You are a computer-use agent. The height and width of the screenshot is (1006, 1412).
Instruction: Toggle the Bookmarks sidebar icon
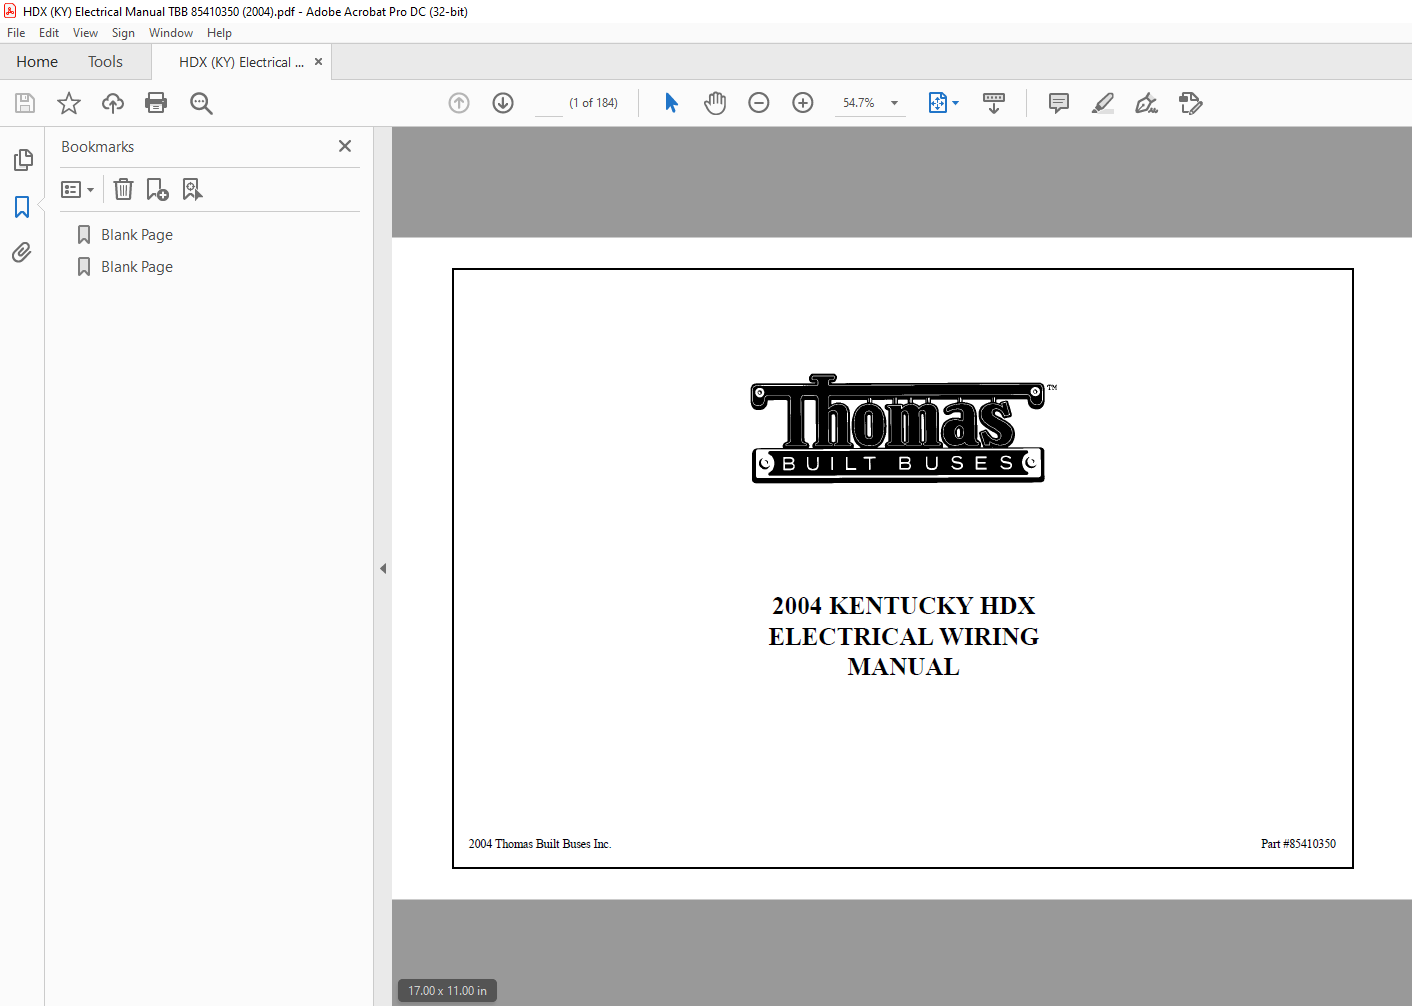point(22,207)
